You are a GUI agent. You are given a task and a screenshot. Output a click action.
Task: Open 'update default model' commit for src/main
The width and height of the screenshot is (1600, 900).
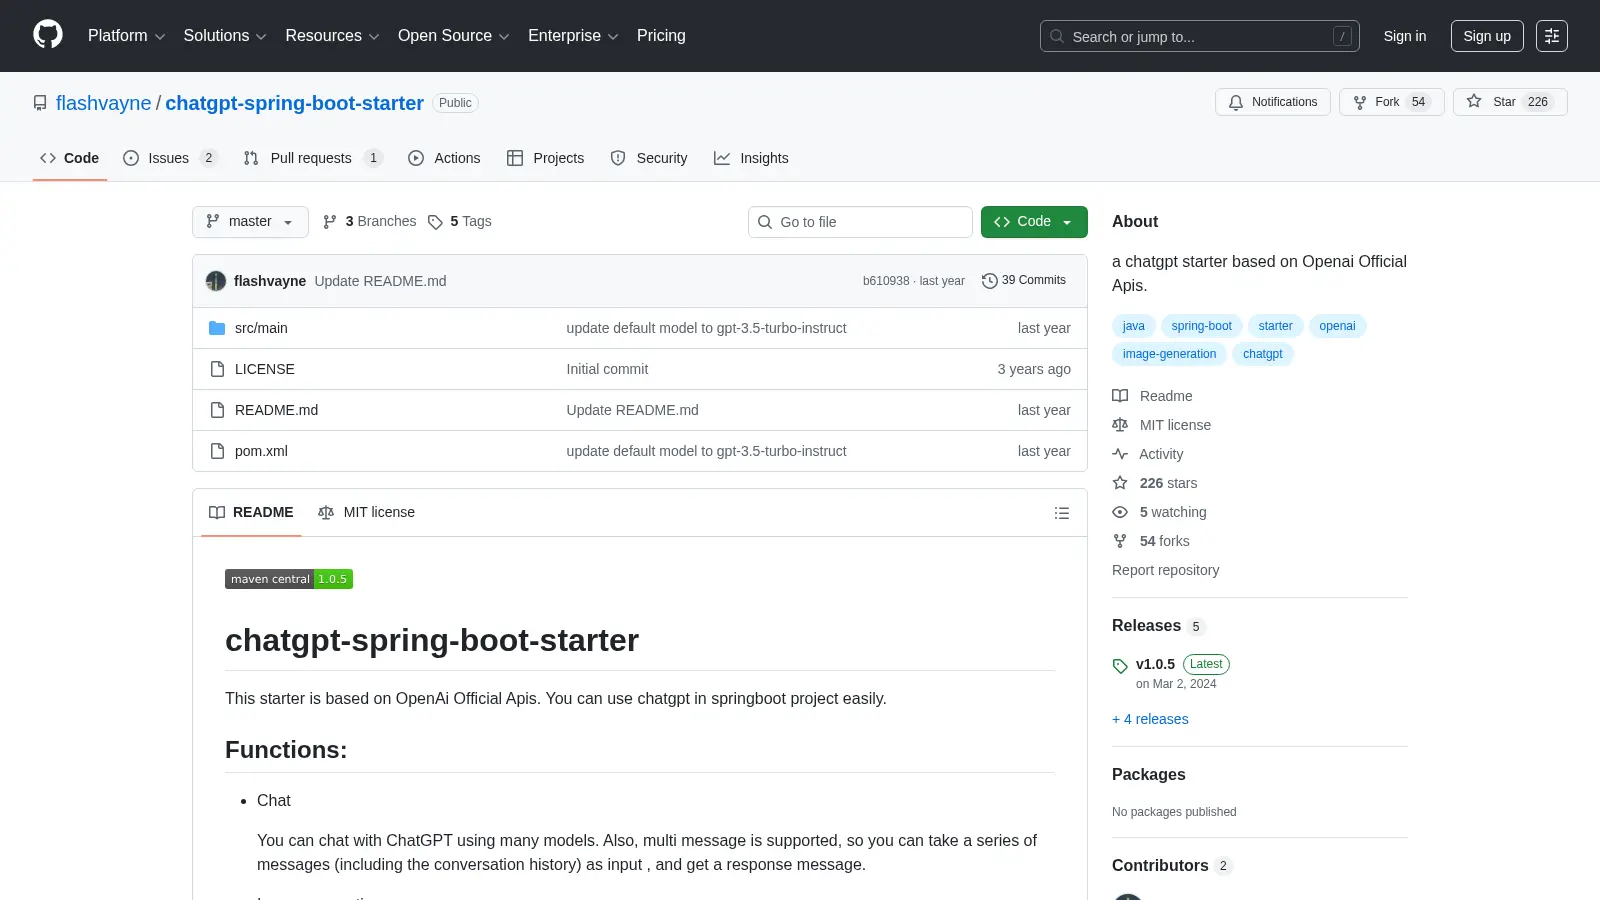coord(706,328)
